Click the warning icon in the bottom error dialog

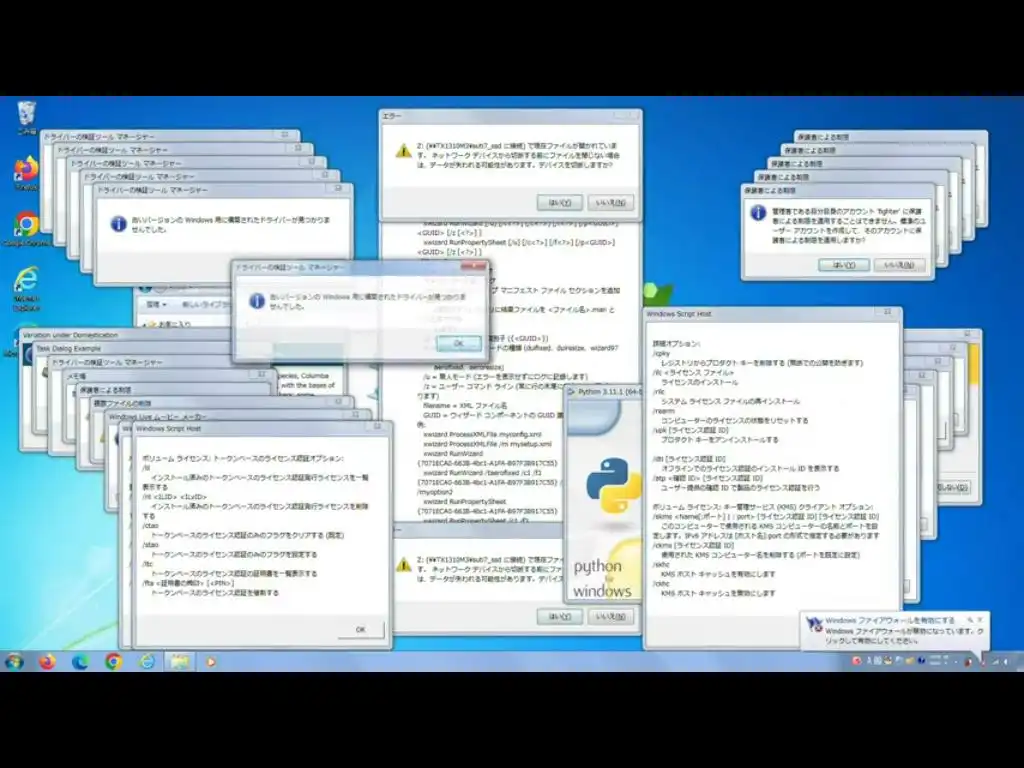point(403,563)
